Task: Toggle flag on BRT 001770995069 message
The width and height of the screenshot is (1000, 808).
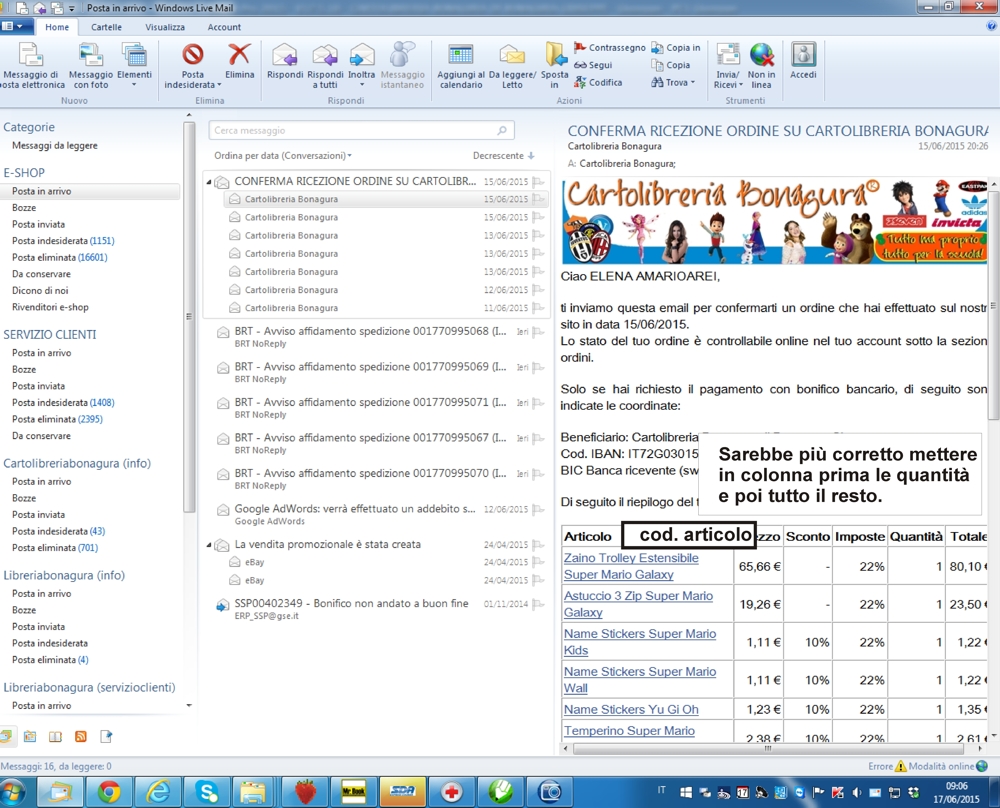Action: [x=538, y=367]
